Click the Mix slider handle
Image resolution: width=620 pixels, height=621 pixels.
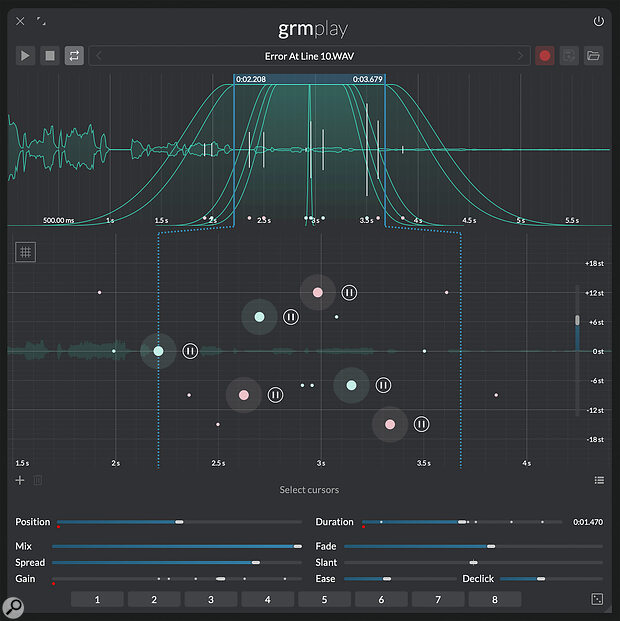pyautogui.click(x=298, y=547)
